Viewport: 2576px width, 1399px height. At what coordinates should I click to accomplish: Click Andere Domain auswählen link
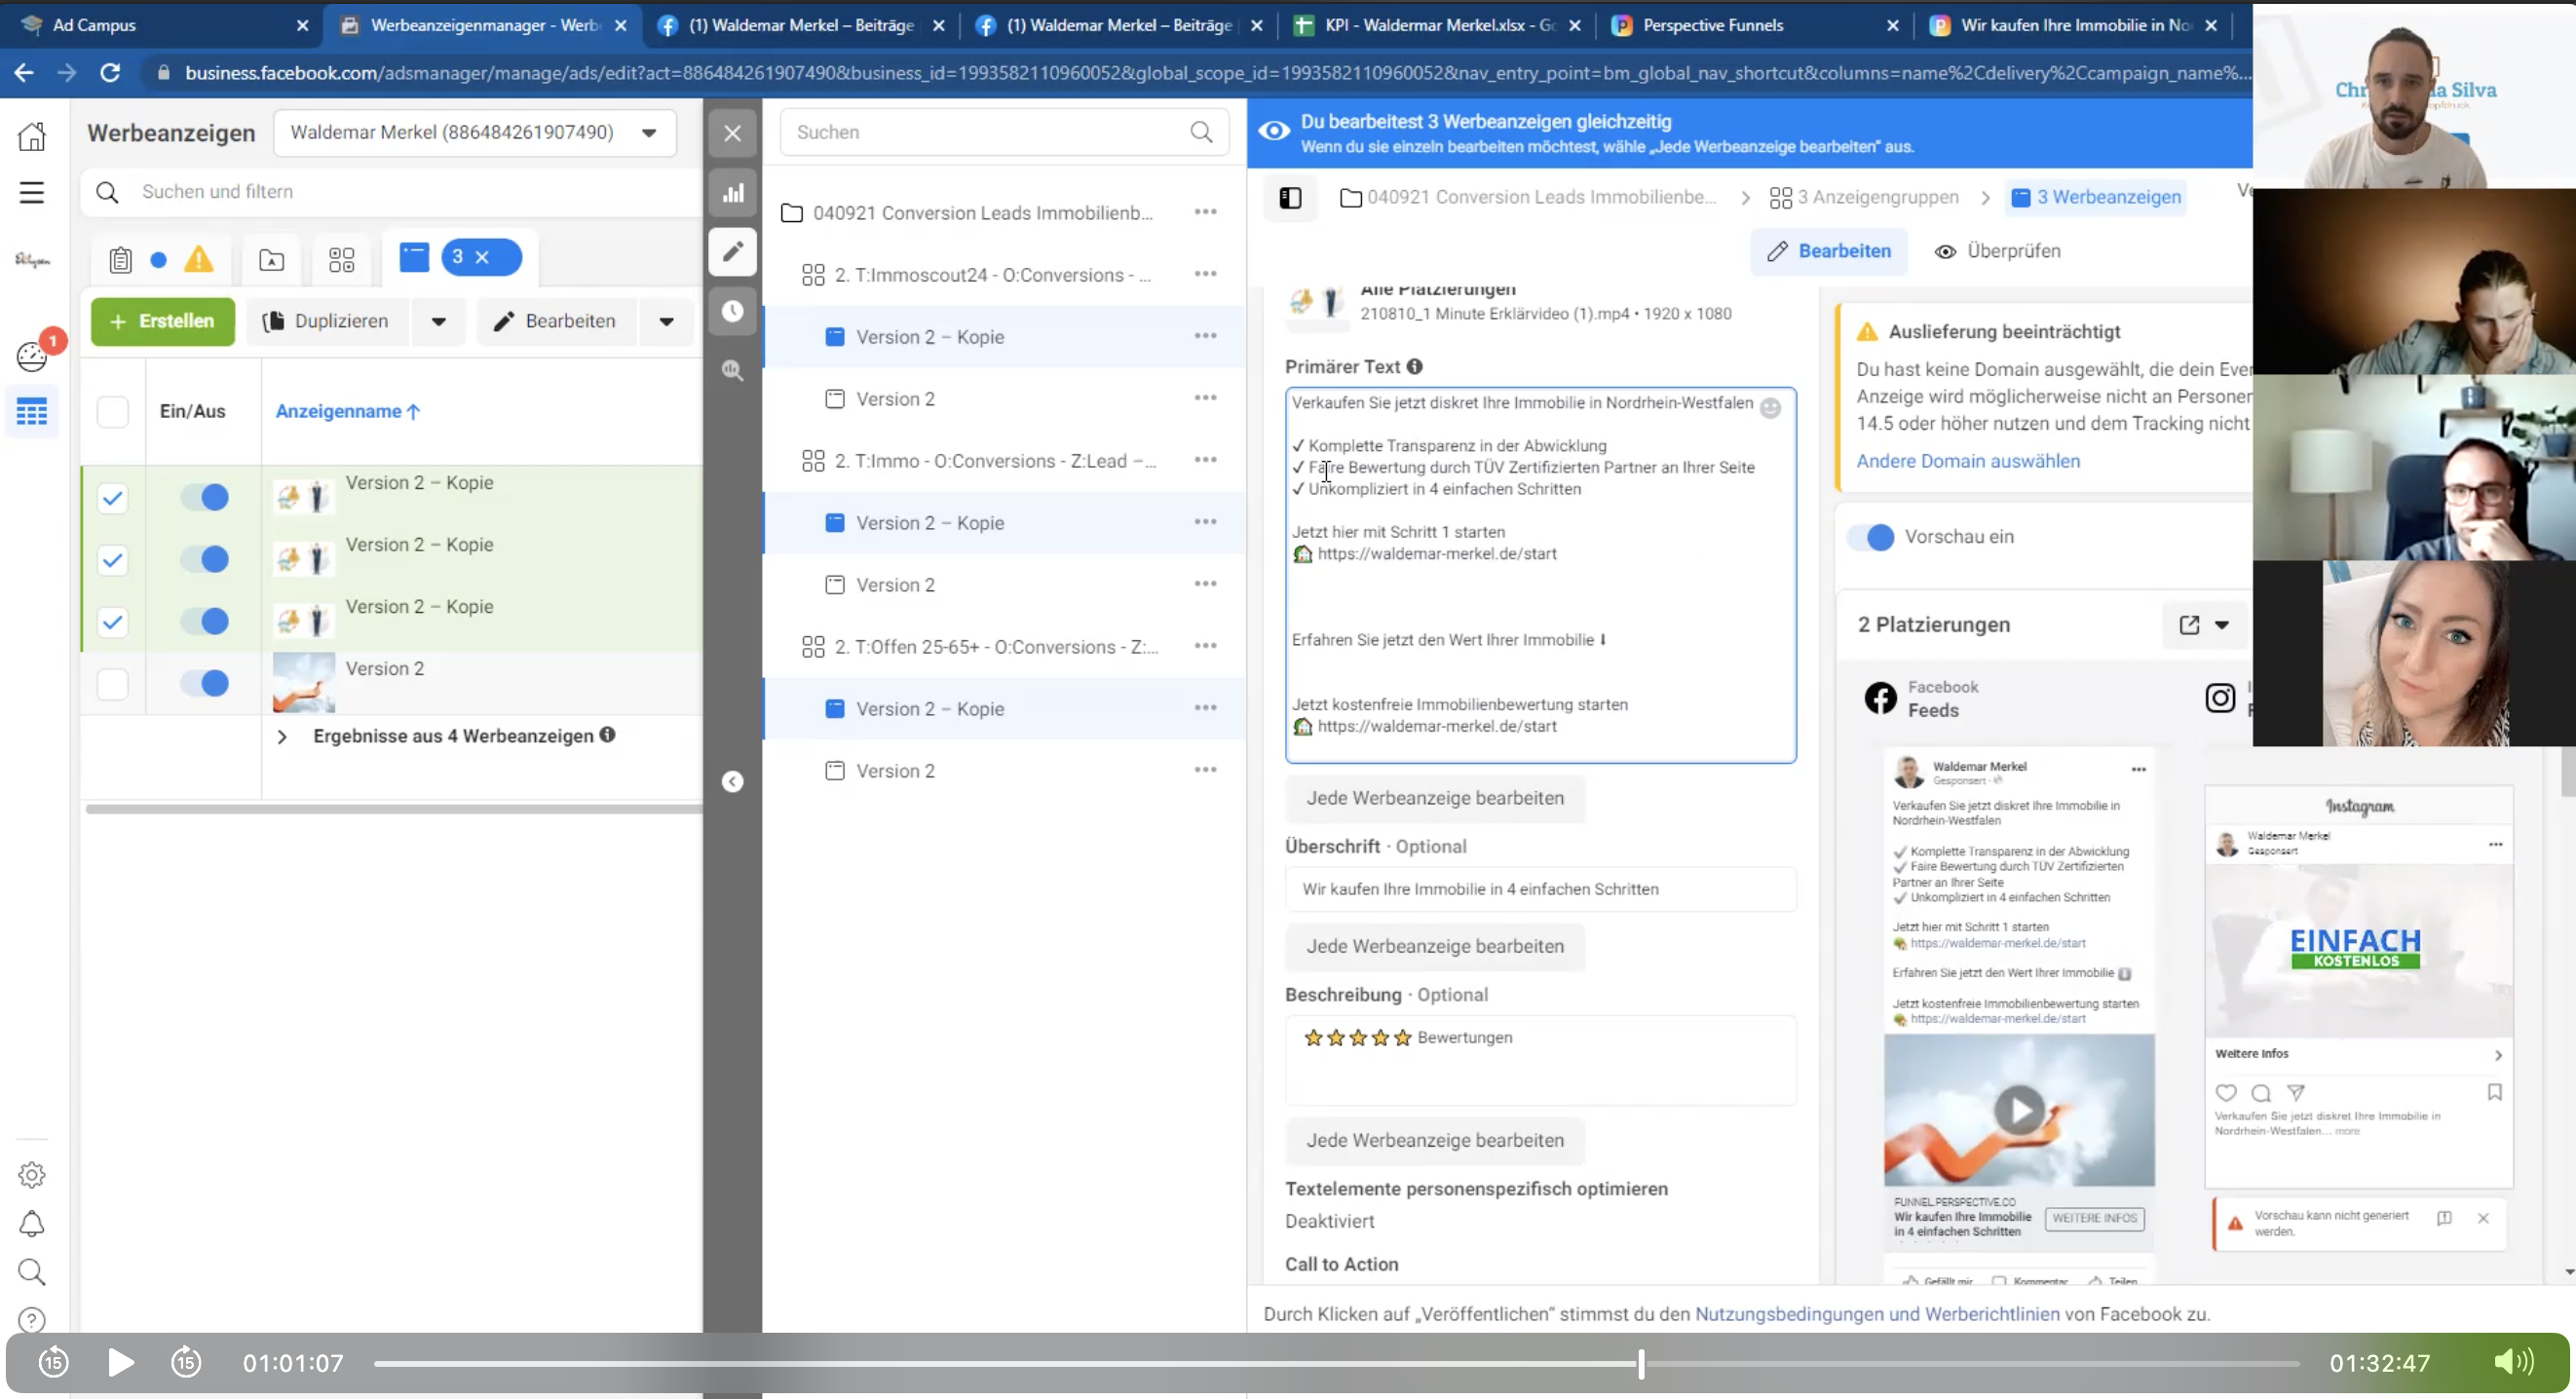(1968, 461)
